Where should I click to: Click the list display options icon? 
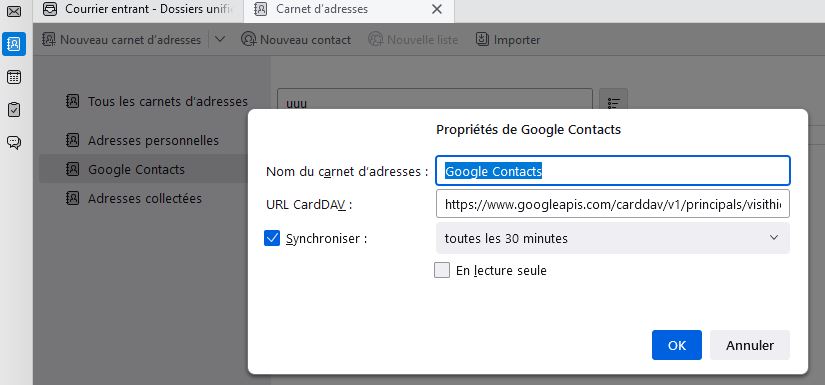[613, 102]
